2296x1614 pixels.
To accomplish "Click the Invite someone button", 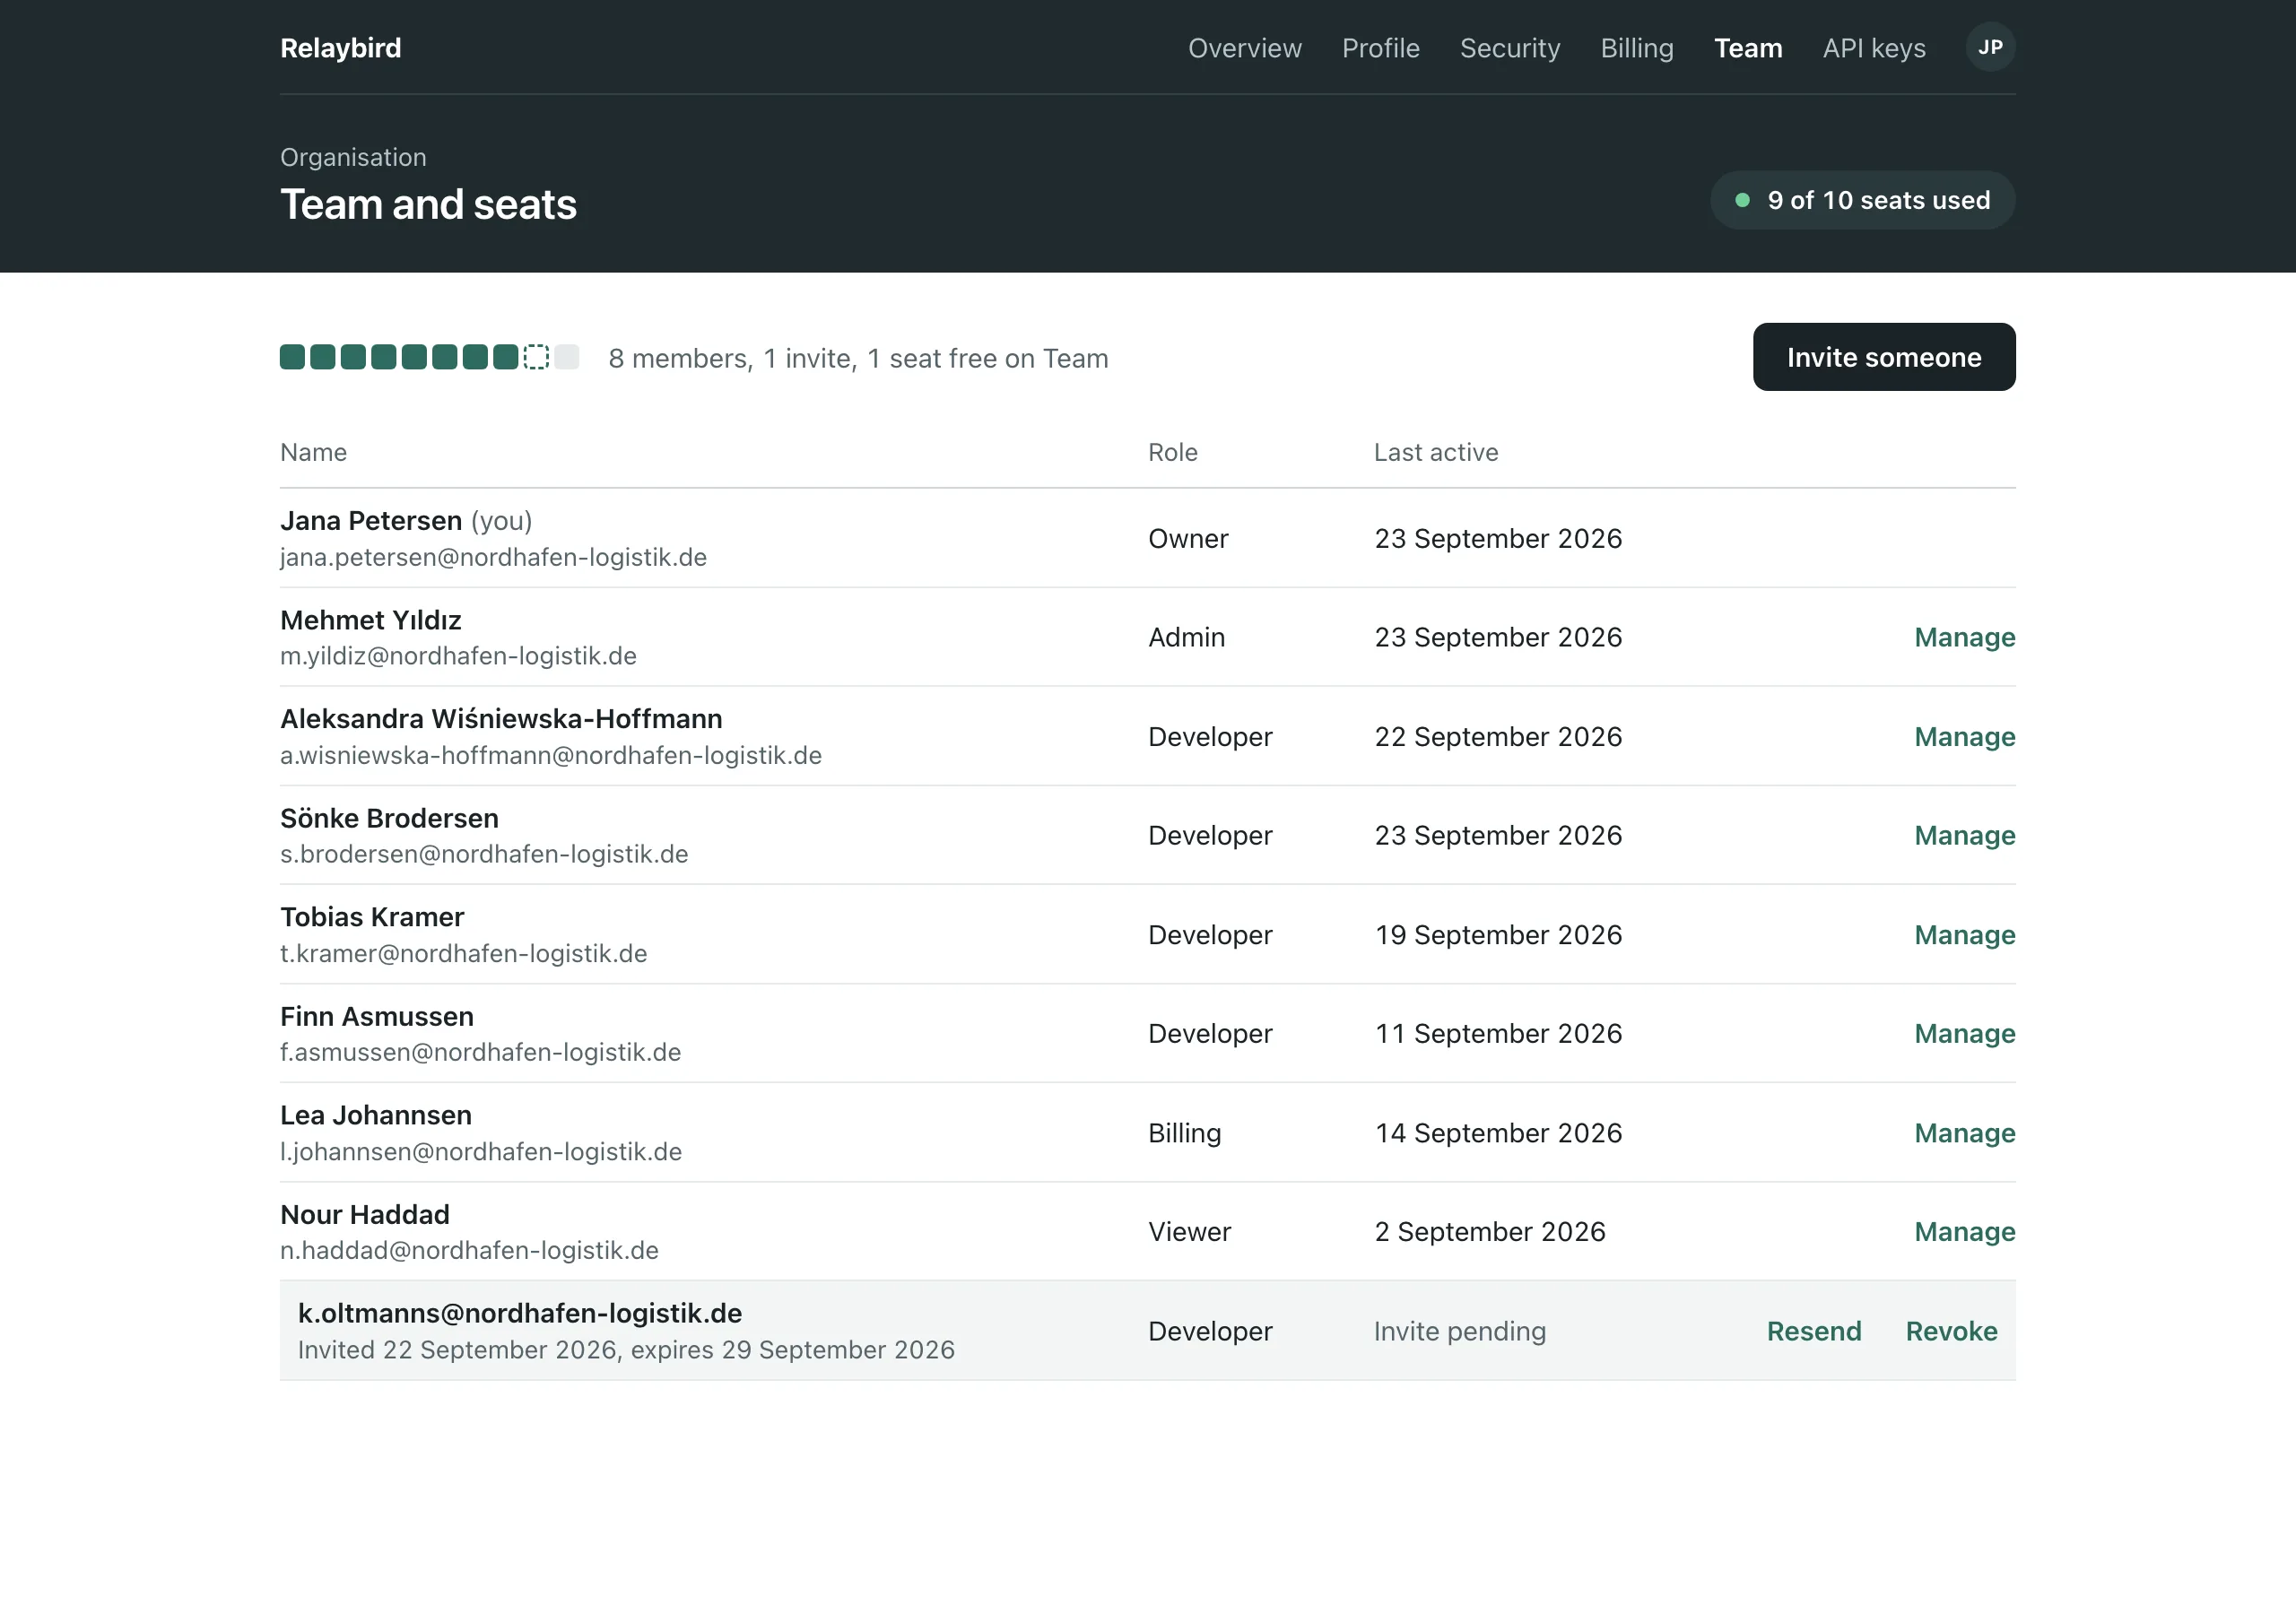I will 1884,357.
